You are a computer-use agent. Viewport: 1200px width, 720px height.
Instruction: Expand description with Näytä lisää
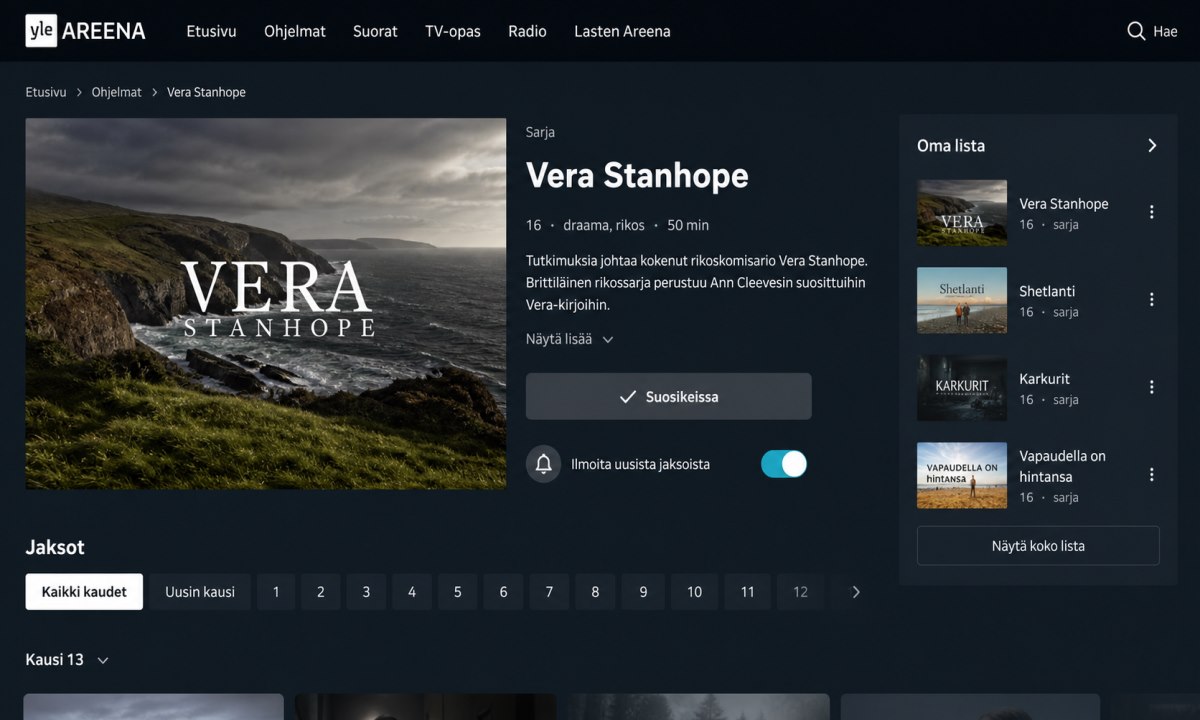click(570, 339)
